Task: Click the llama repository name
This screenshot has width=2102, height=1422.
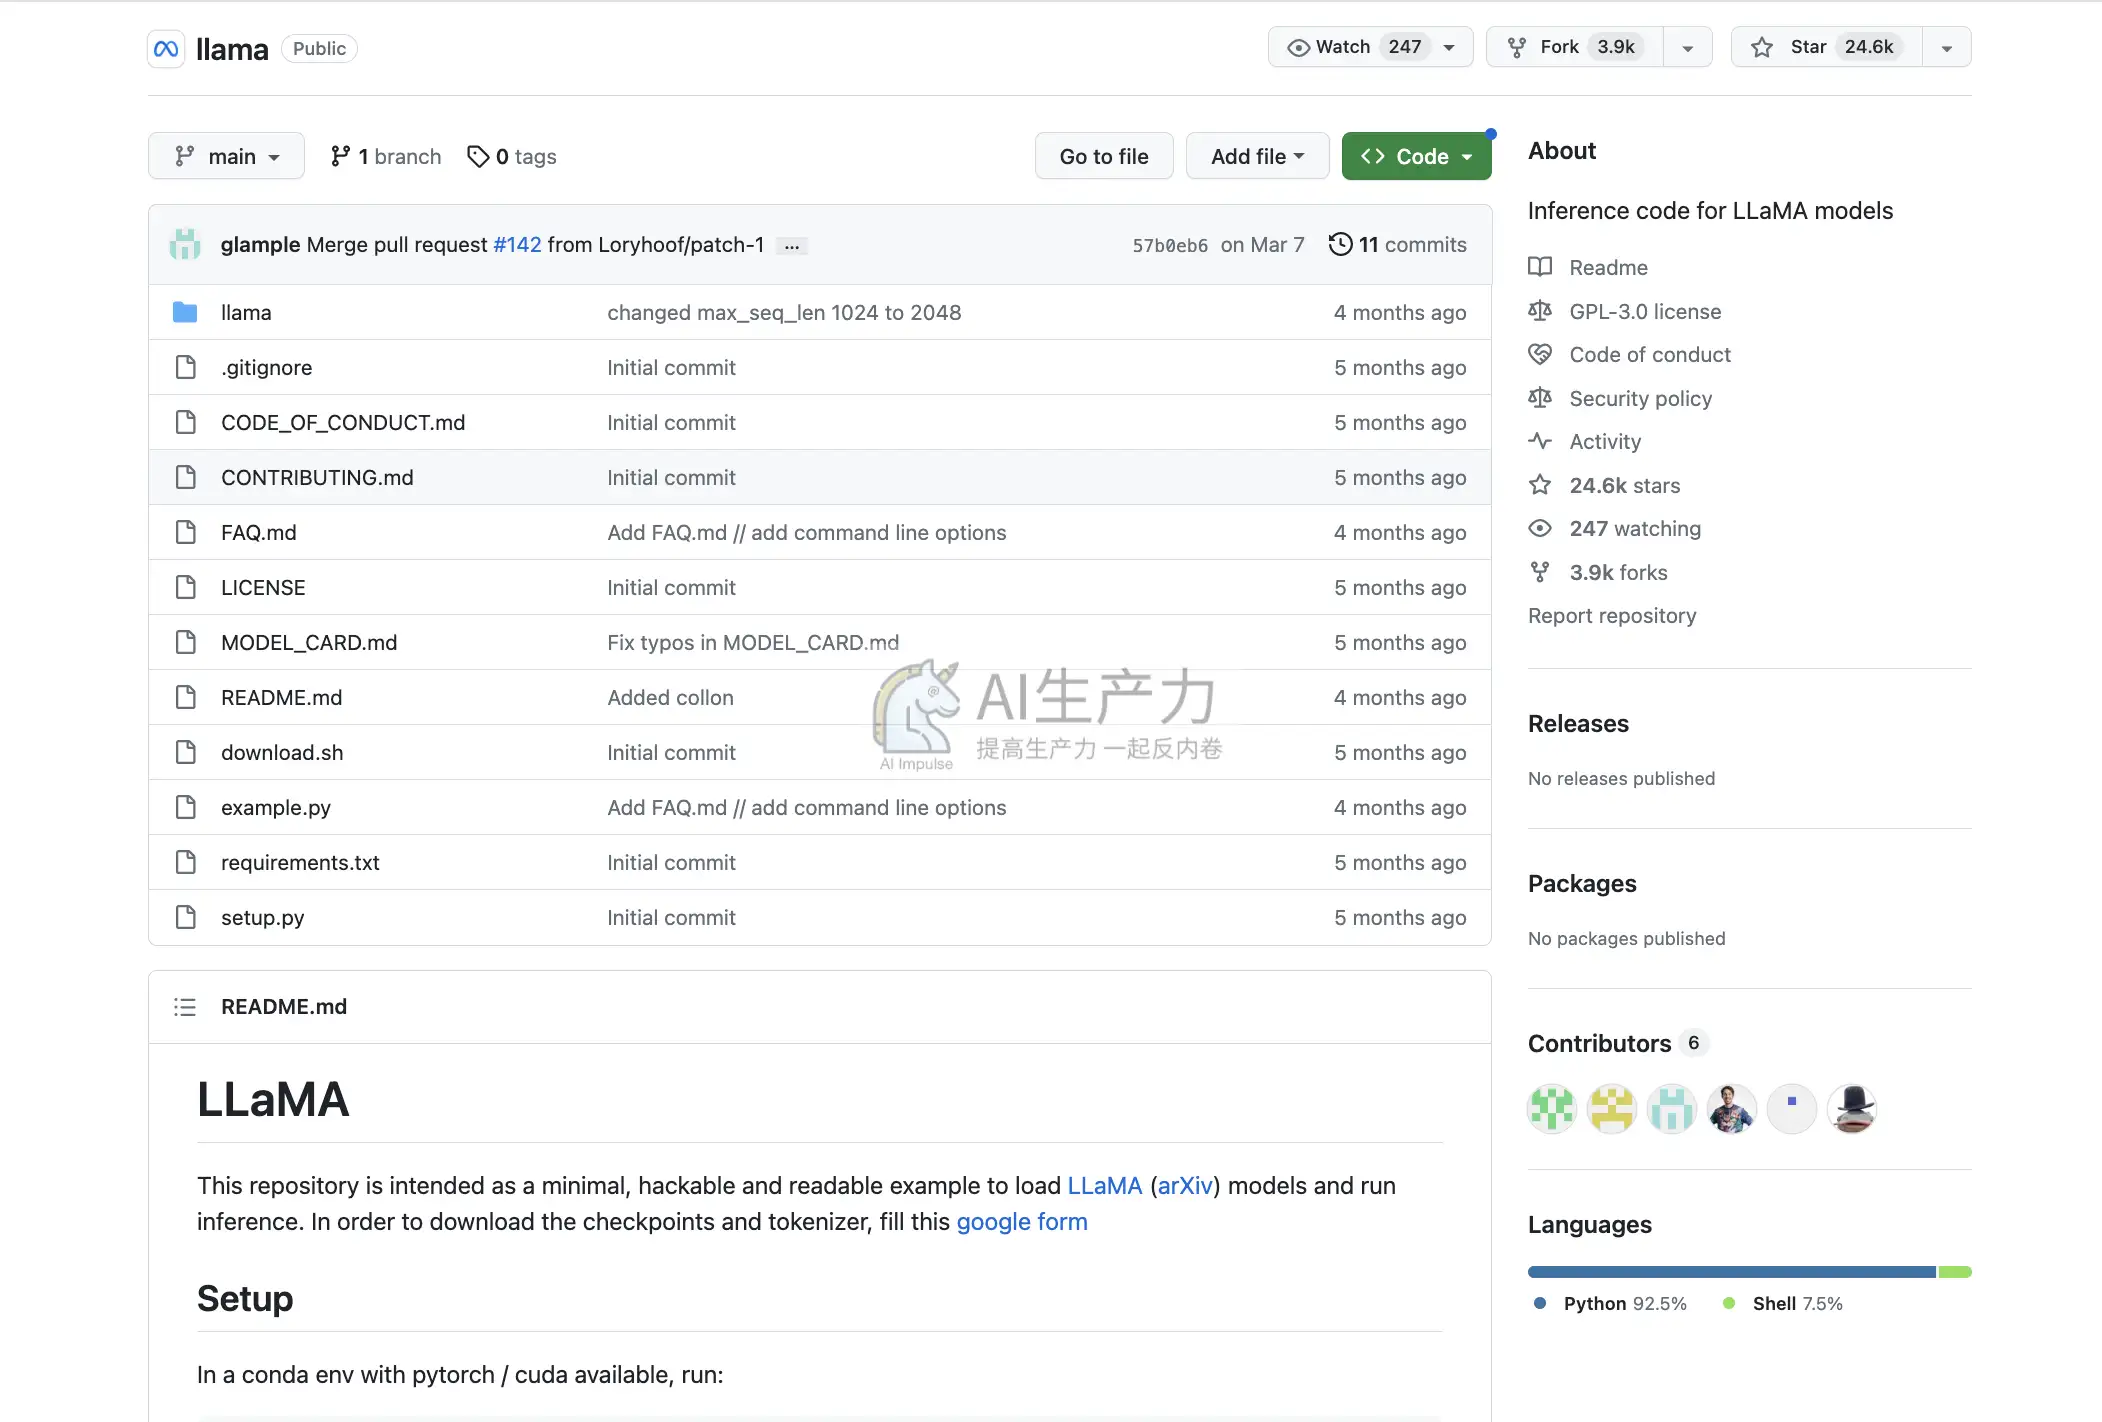Action: point(232,49)
